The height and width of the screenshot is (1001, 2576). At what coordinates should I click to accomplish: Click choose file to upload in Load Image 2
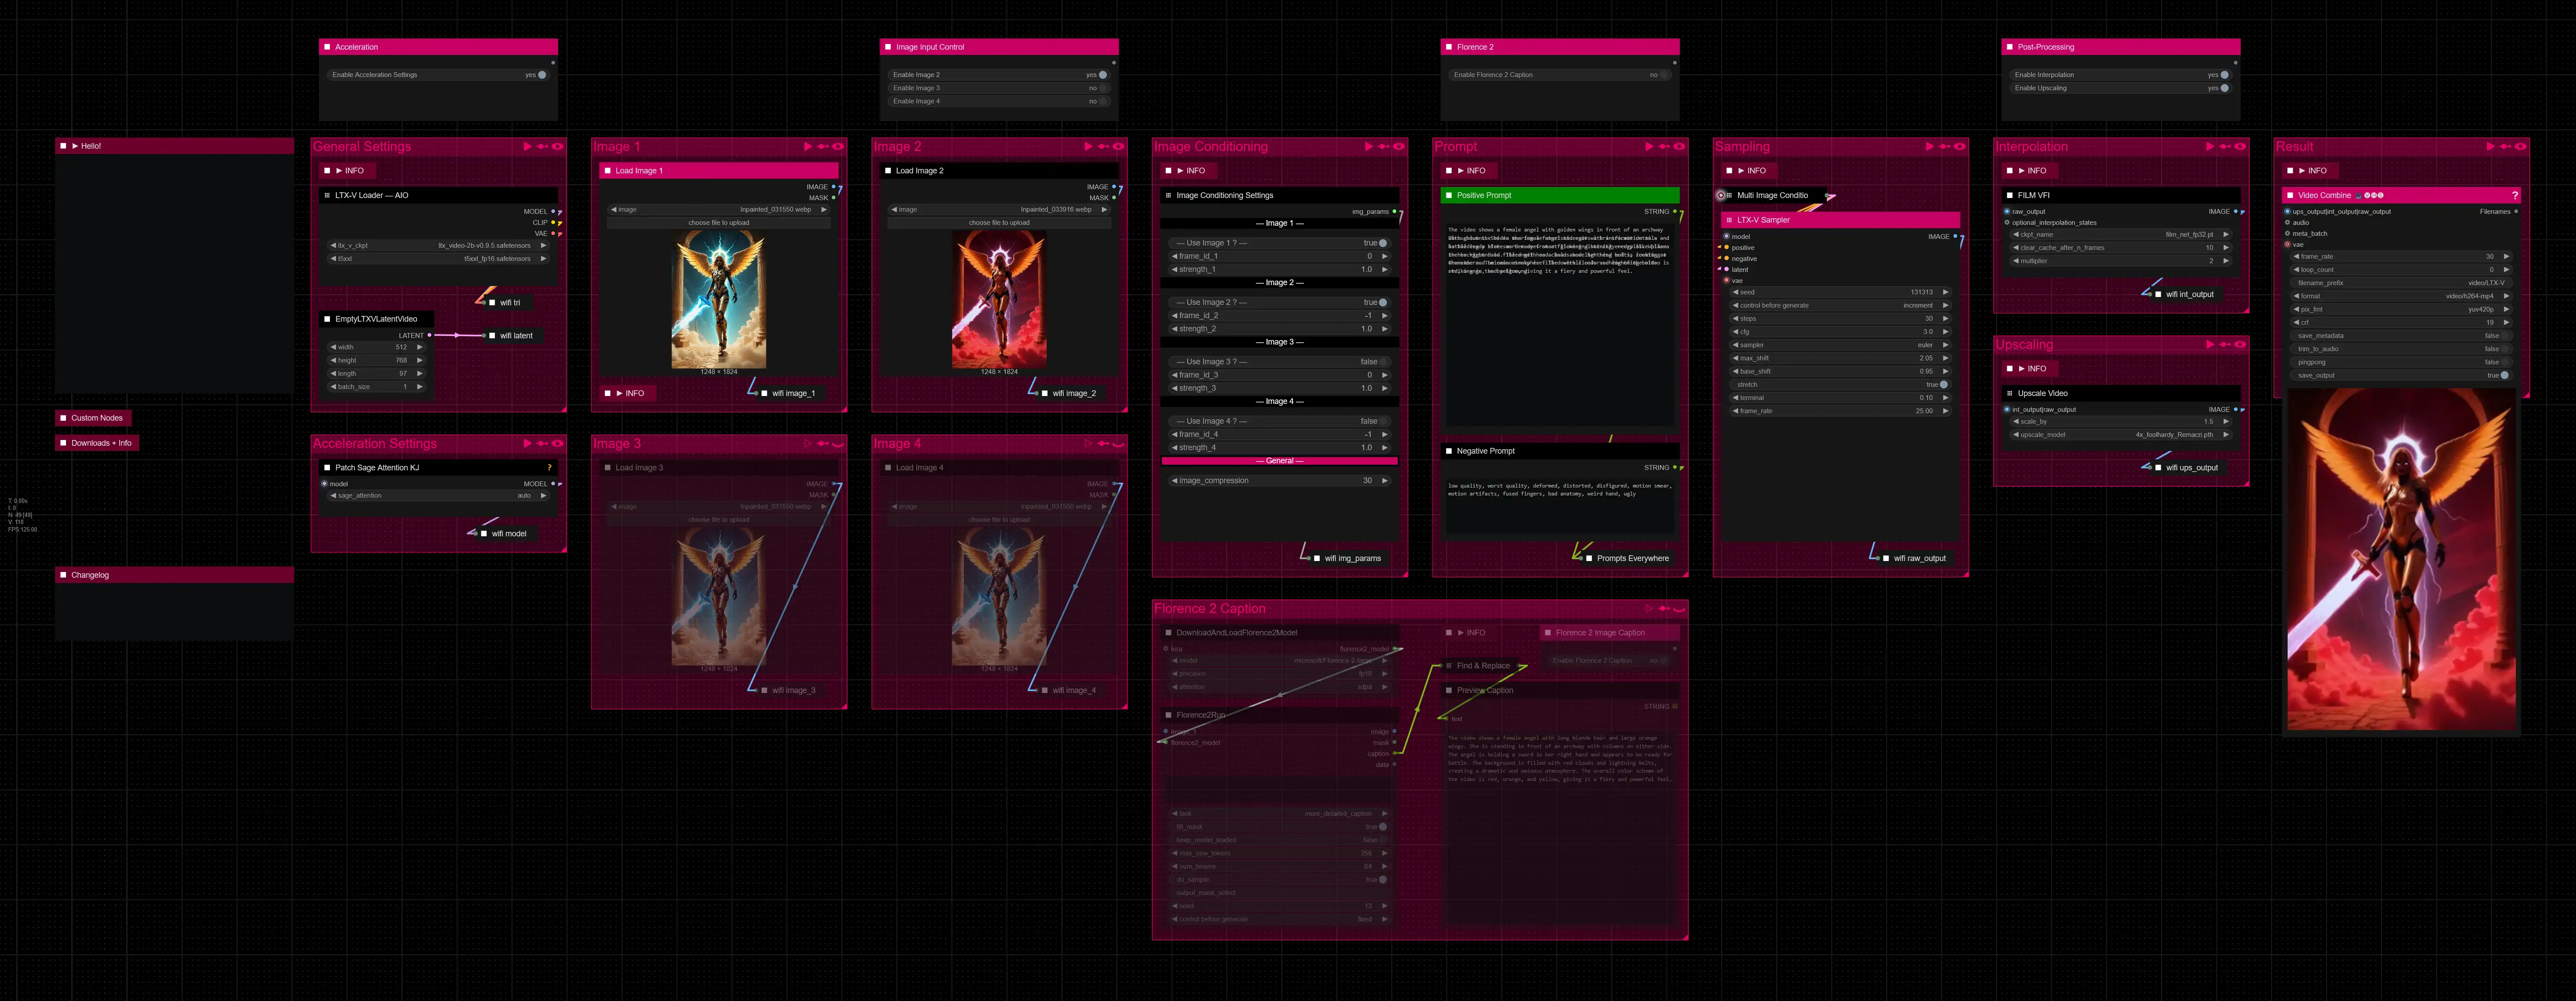[x=998, y=223]
